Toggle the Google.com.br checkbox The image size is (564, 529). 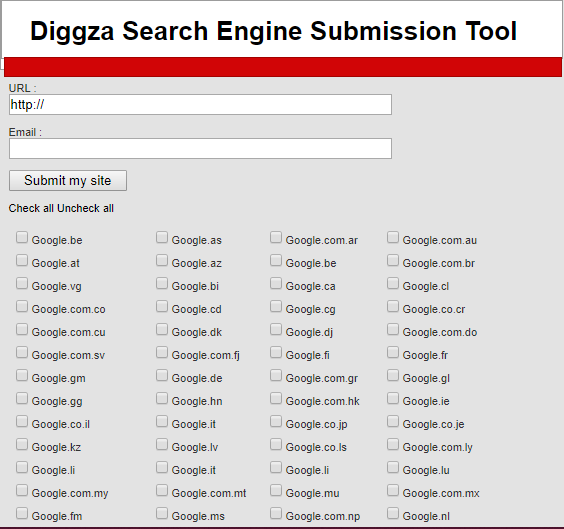[x=393, y=260]
